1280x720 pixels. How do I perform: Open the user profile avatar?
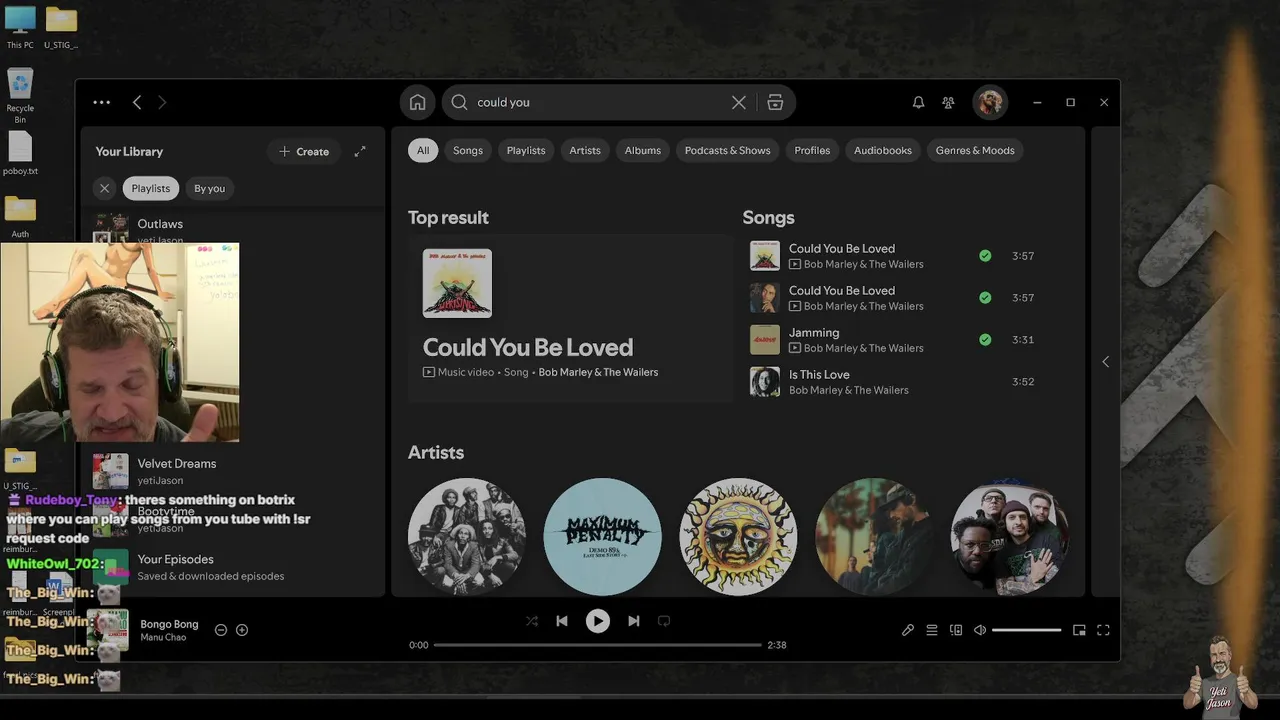[x=990, y=102]
